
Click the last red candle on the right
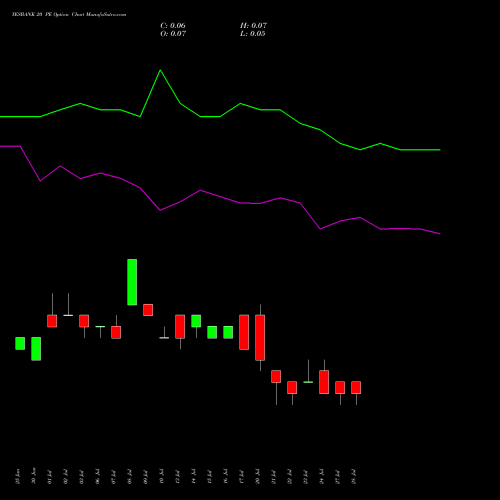click(x=356, y=387)
